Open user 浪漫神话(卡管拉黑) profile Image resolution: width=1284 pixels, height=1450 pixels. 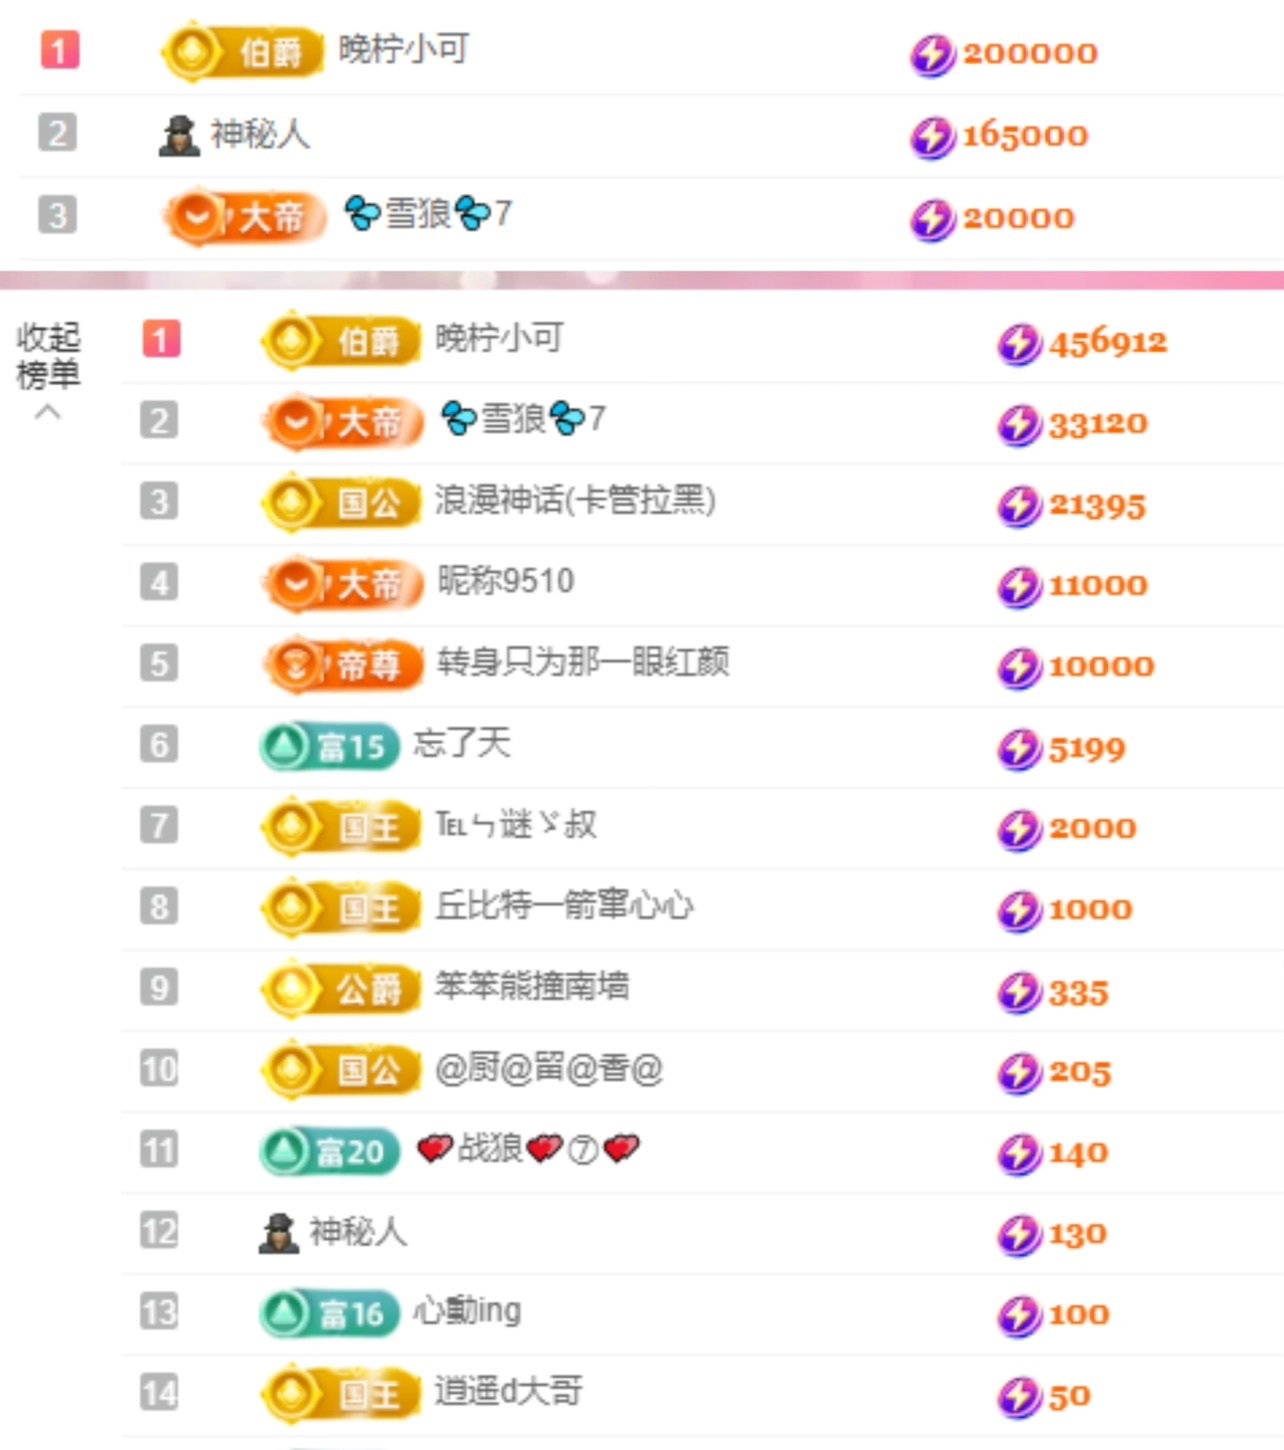tap(575, 500)
